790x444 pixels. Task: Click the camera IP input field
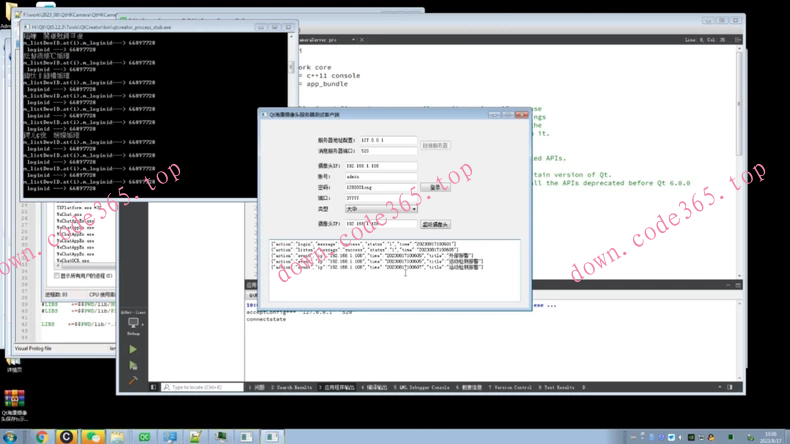pyautogui.click(x=381, y=166)
